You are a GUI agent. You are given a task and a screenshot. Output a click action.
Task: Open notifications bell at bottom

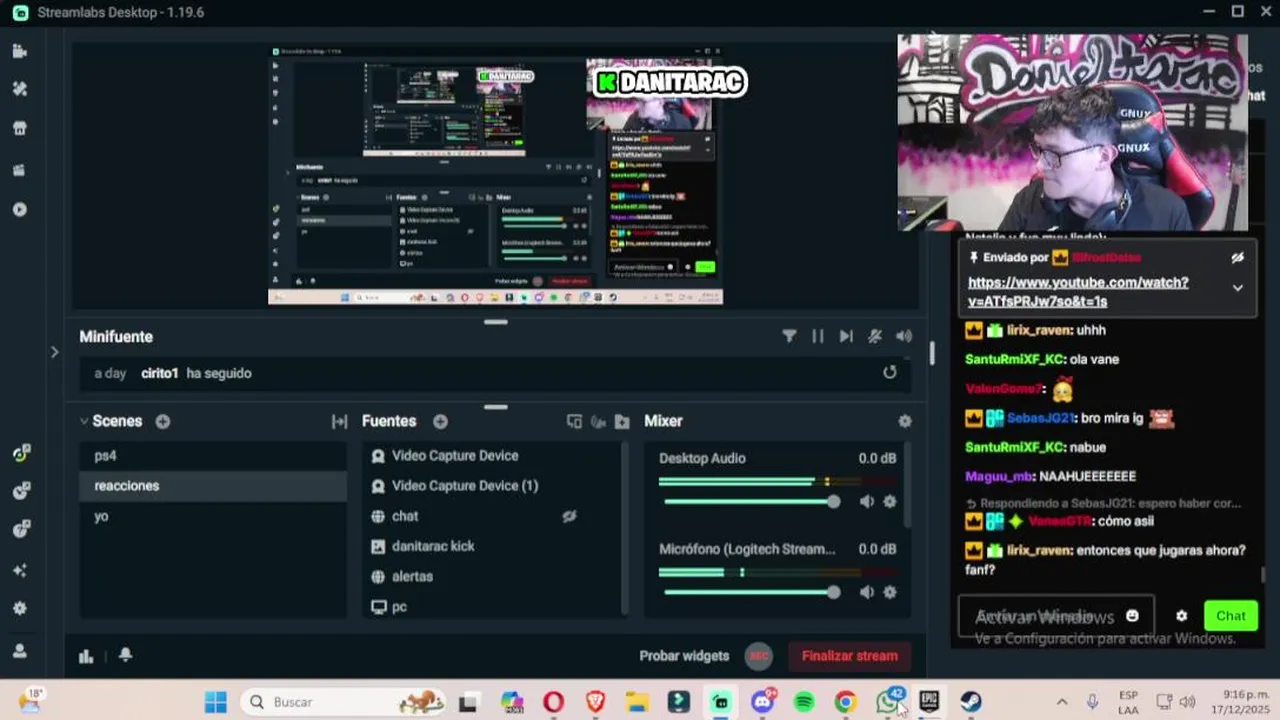[x=125, y=654]
